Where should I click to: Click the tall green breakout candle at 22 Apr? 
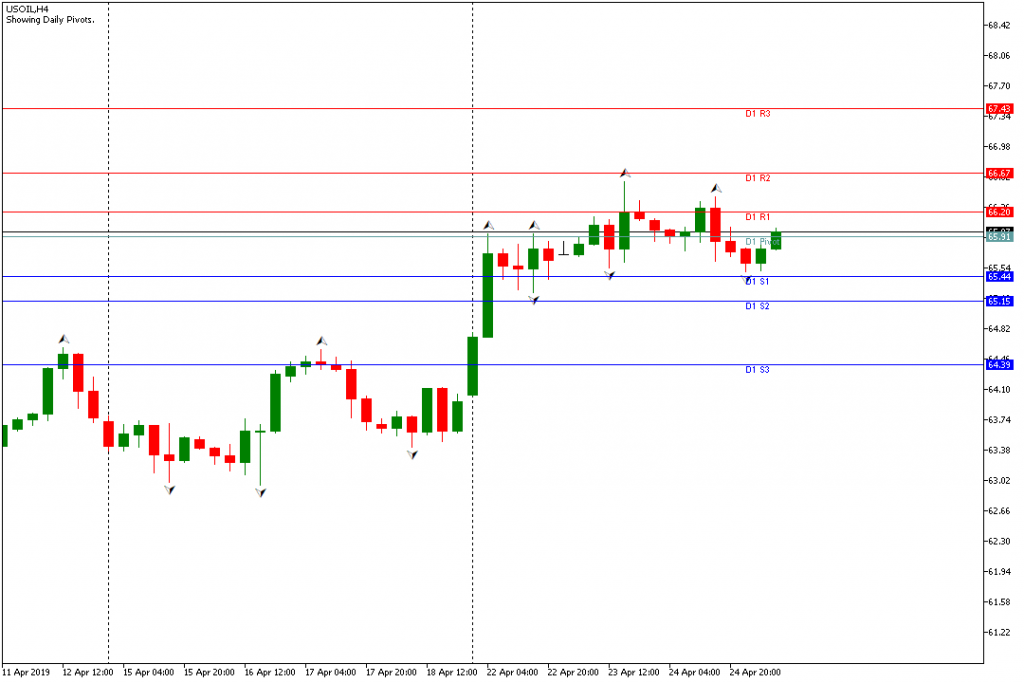point(488,295)
